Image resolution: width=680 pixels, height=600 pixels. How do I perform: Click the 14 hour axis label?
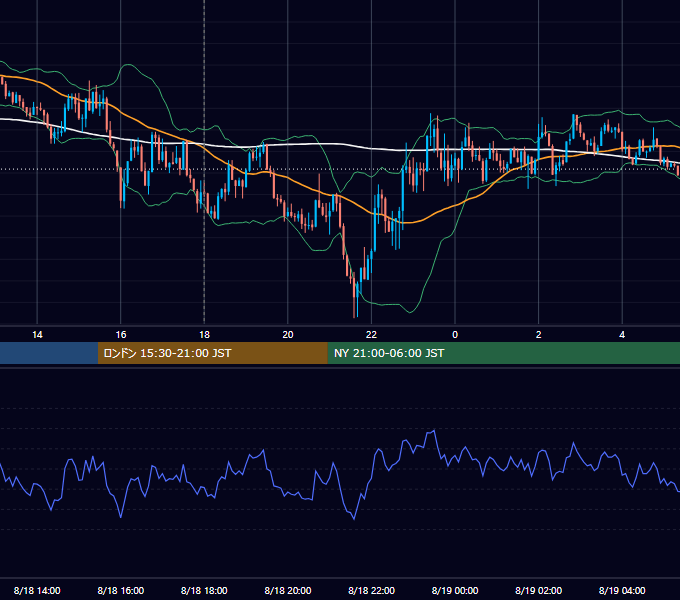pyautogui.click(x=37, y=335)
